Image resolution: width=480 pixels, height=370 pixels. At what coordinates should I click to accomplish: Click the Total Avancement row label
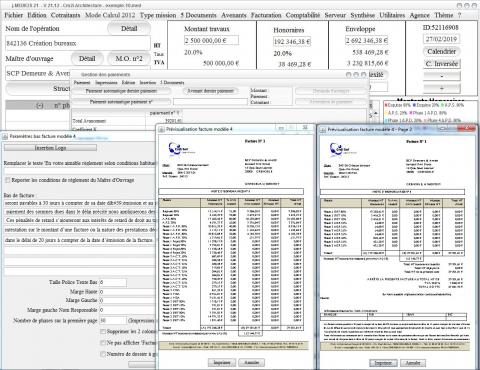pos(89,121)
